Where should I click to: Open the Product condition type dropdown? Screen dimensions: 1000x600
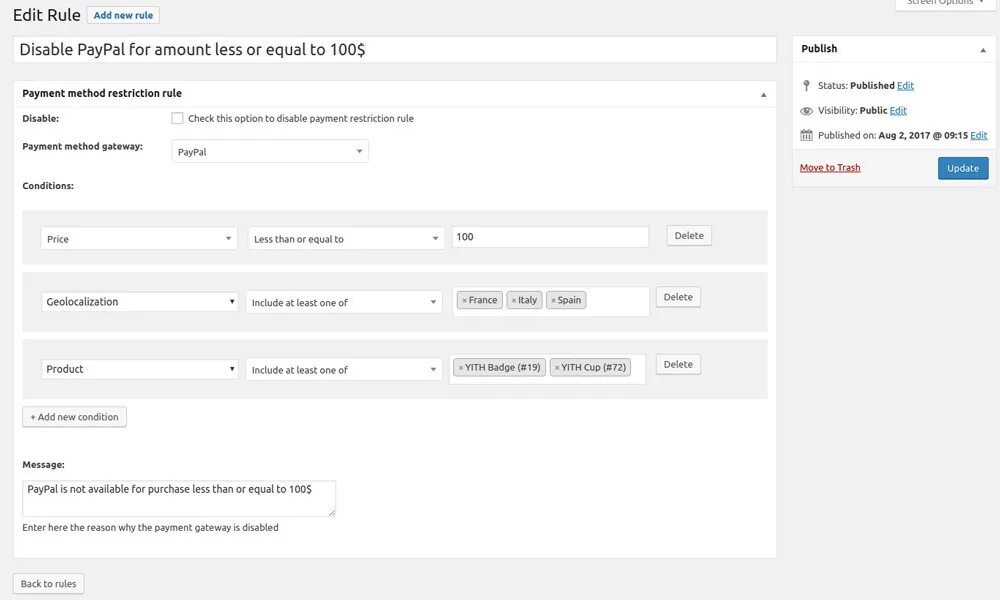point(139,369)
